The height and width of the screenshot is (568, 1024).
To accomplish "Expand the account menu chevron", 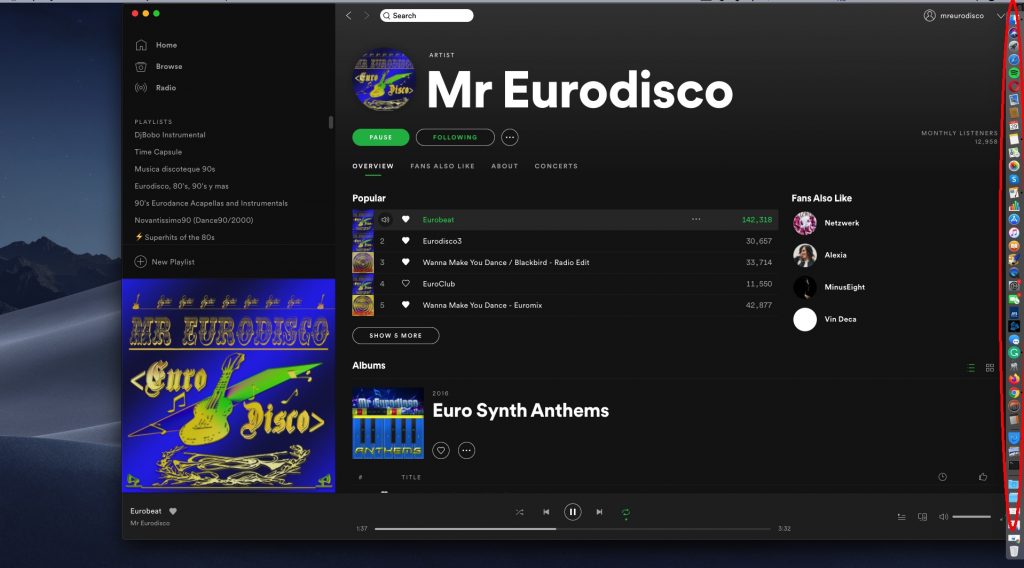I will click(1000, 16).
